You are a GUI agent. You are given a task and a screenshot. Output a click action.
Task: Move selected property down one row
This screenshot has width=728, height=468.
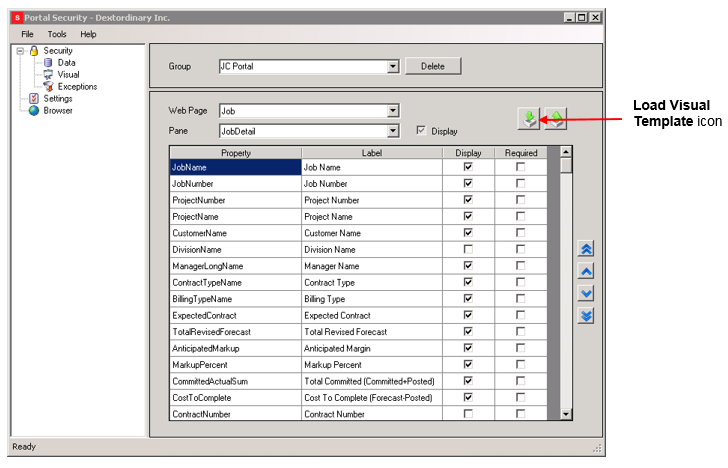click(587, 293)
